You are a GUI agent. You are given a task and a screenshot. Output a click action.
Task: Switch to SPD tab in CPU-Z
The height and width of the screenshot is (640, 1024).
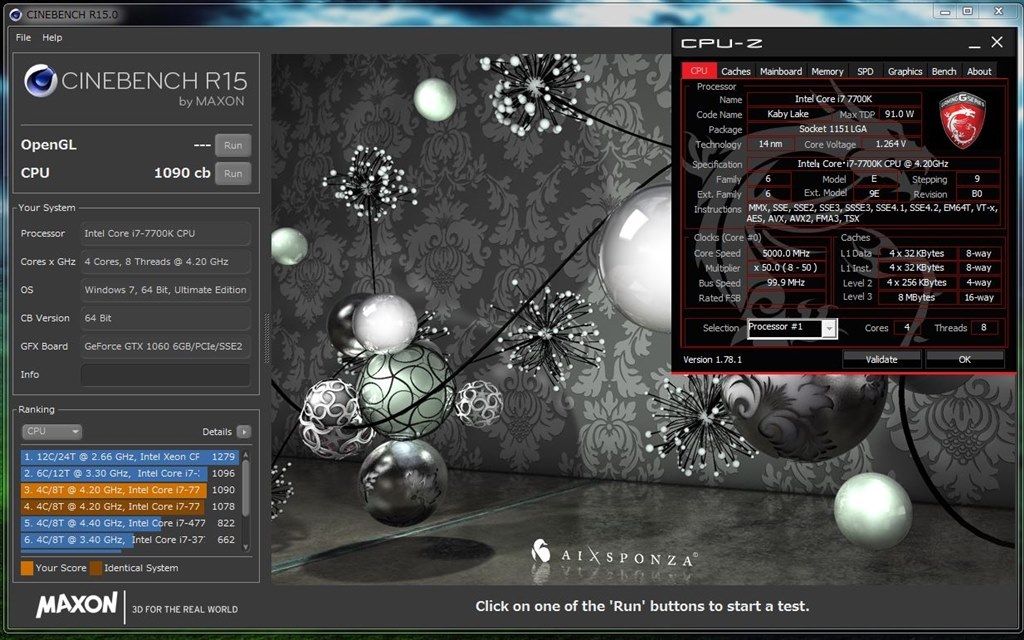coord(865,71)
